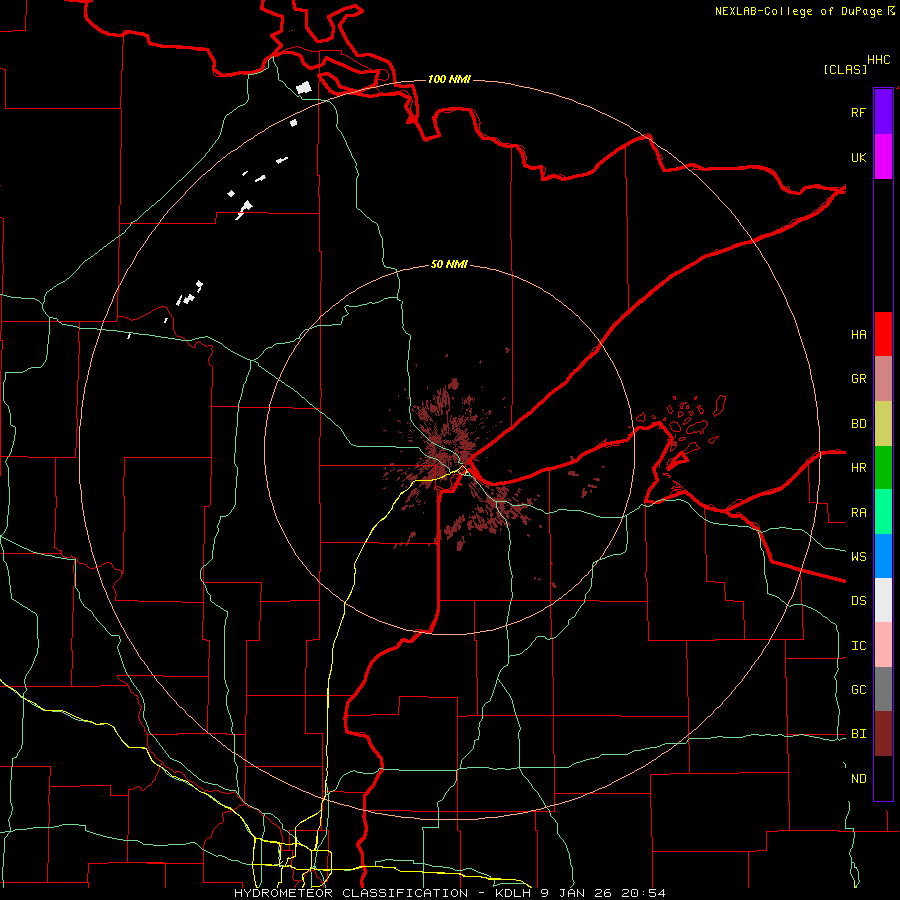This screenshot has height=900, width=900.
Task: Click the mint RA legend swatch
Action: (x=883, y=512)
